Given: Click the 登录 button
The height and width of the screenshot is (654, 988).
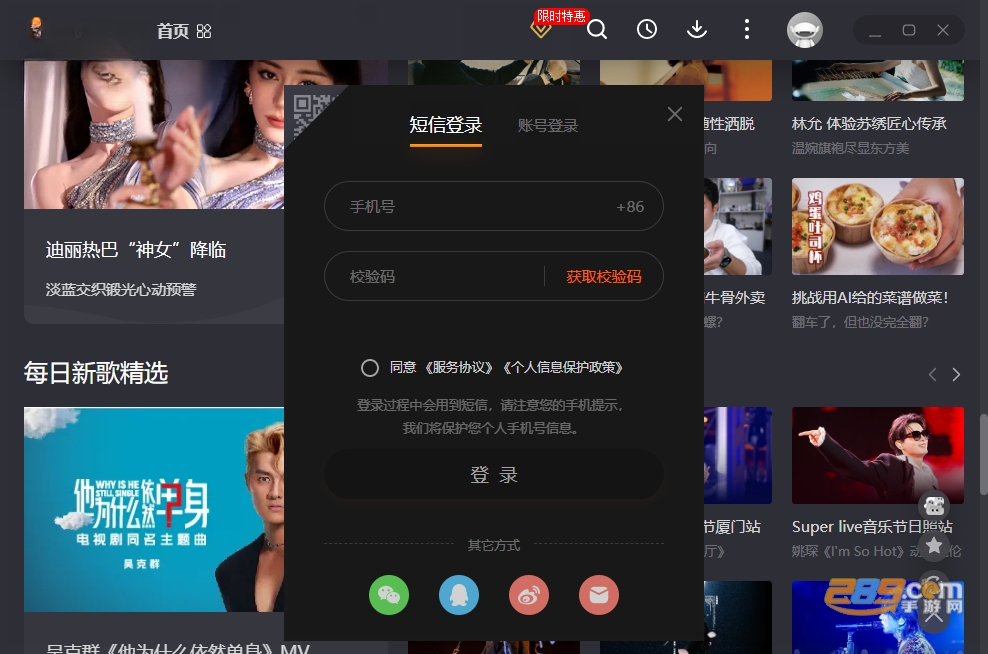Looking at the screenshot, I should coord(493,474).
